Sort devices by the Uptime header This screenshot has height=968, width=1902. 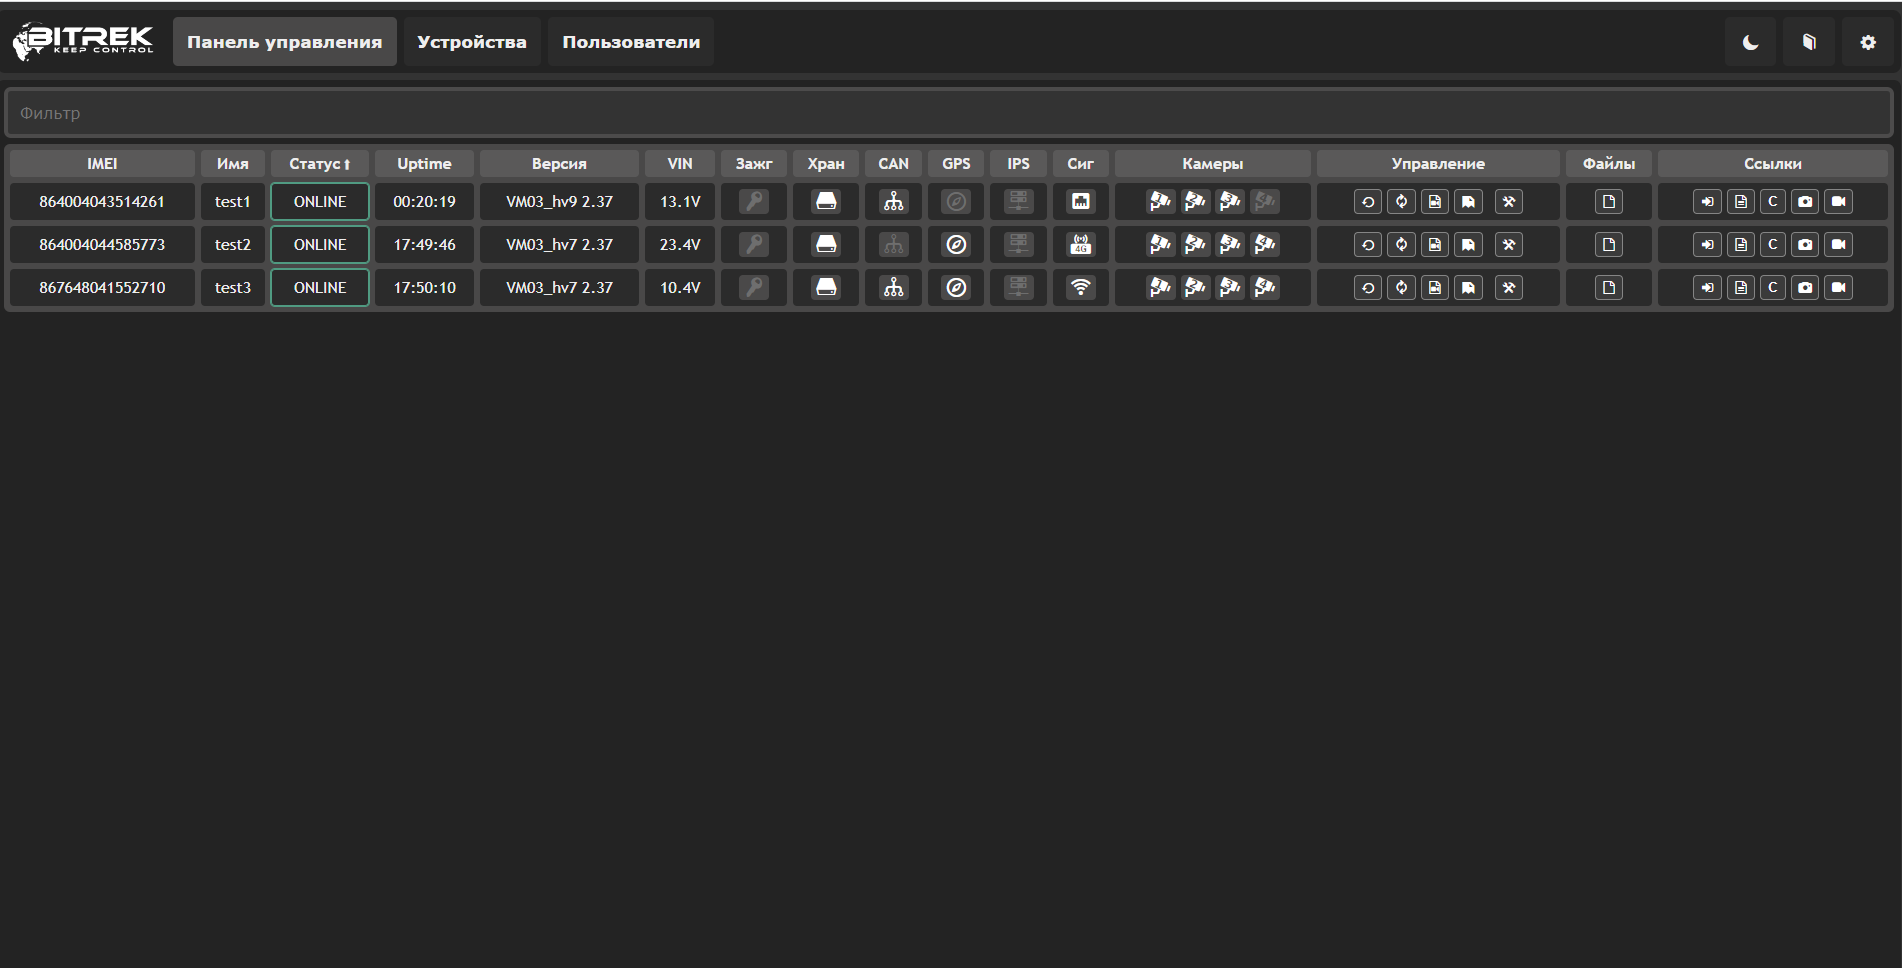click(x=424, y=164)
